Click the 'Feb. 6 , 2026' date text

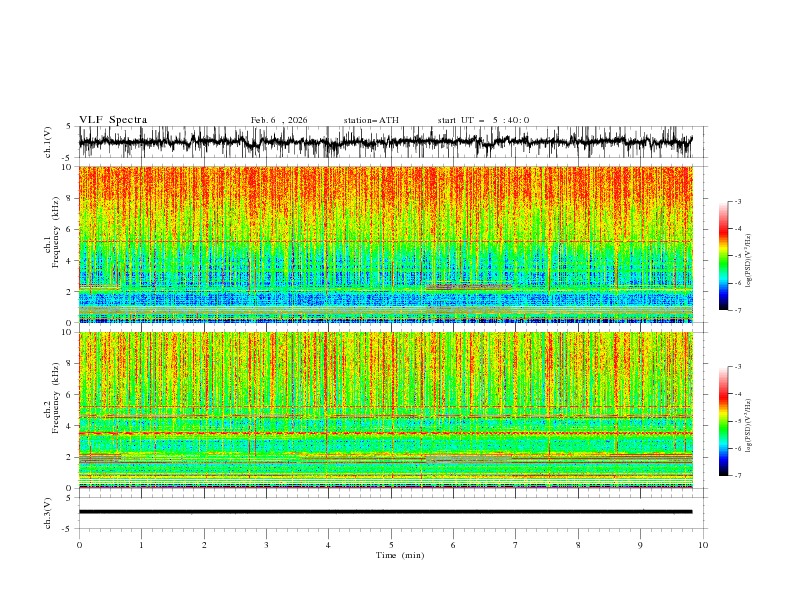(x=279, y=120)
